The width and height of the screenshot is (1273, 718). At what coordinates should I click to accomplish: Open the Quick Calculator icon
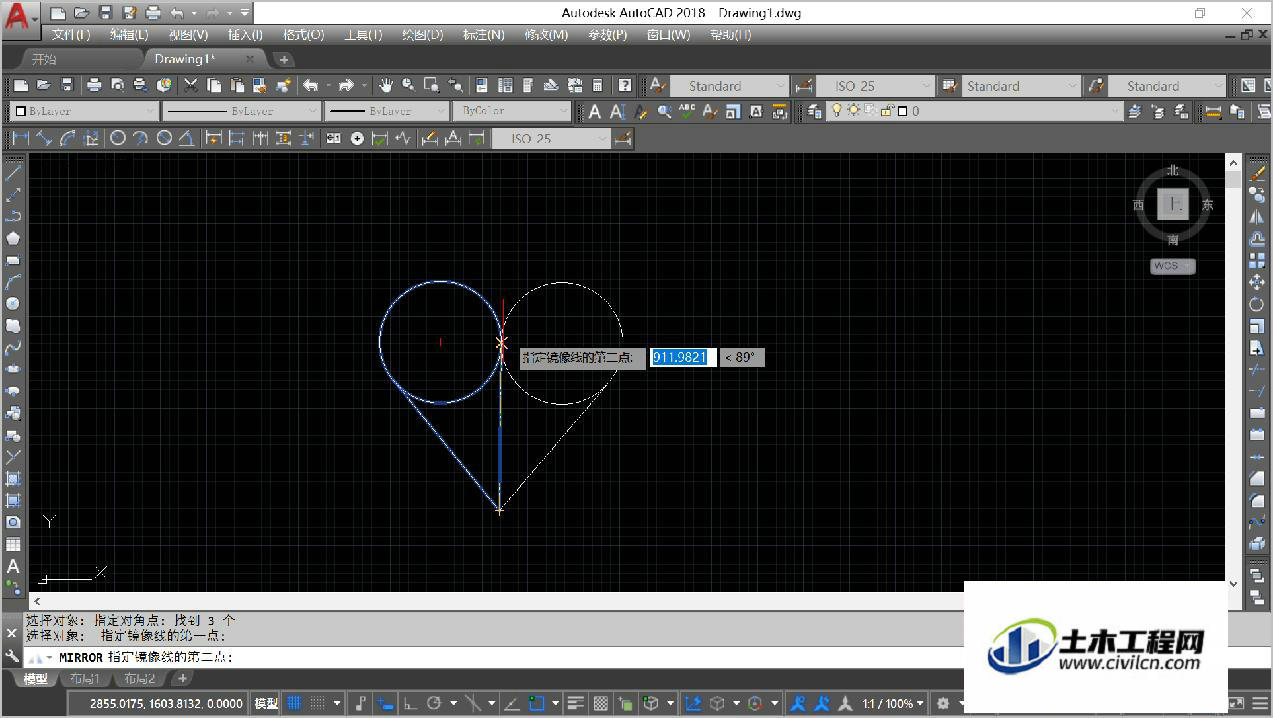pos(598,86)
